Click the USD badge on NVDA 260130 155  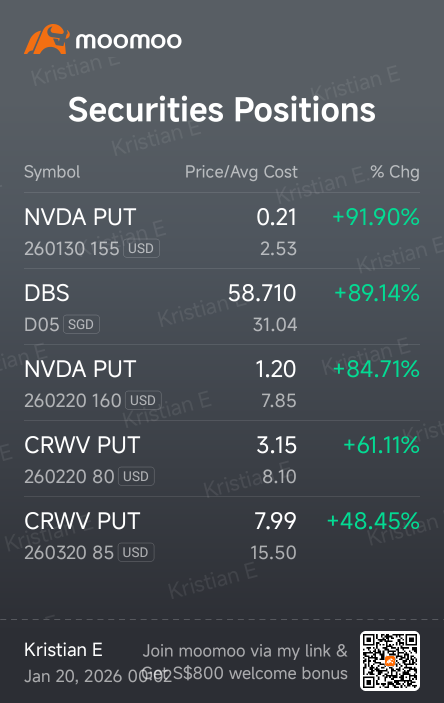pos(141,248)
